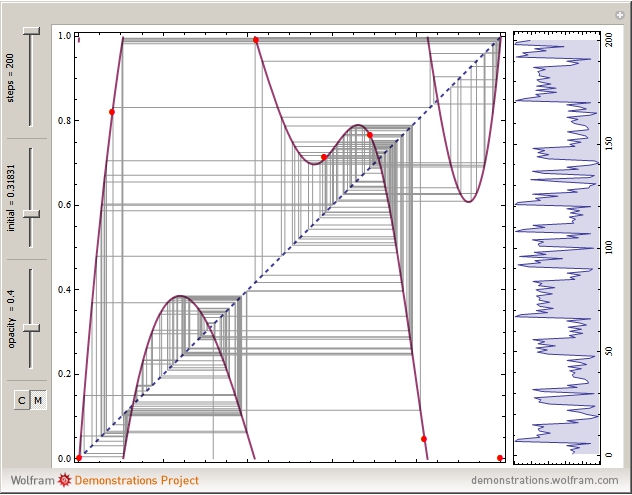The height and width of the screenshot is (495, 632).
Task: Click the red locator at top of middle curve
Action: (x=256, y=40)
